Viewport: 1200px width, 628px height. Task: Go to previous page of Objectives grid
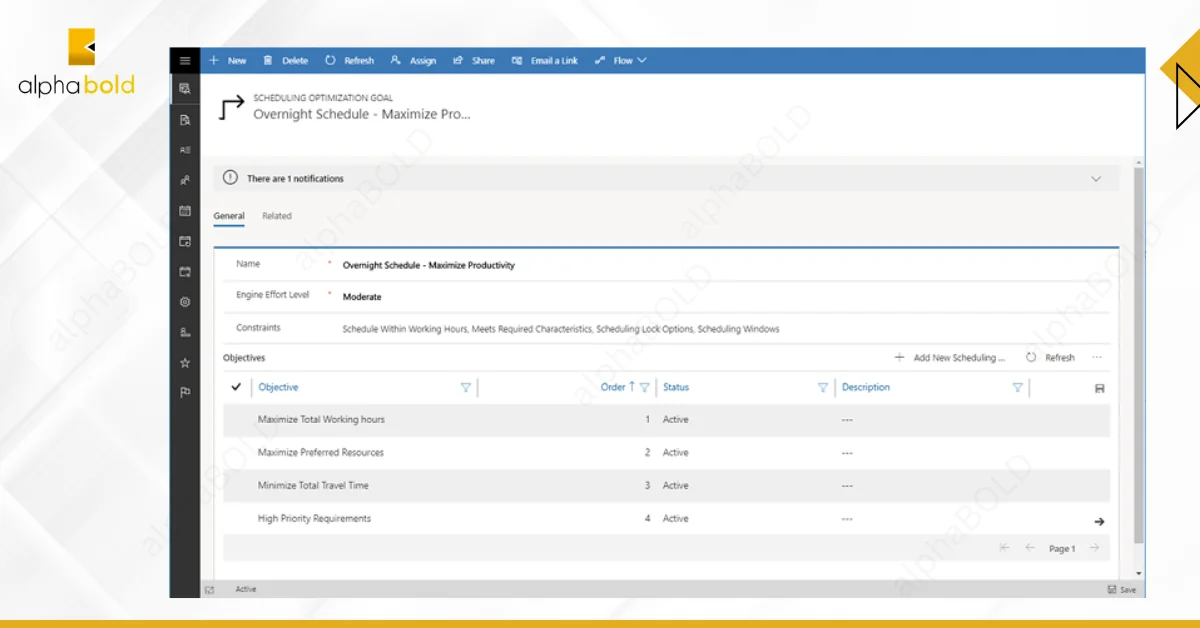(1029, 548)
